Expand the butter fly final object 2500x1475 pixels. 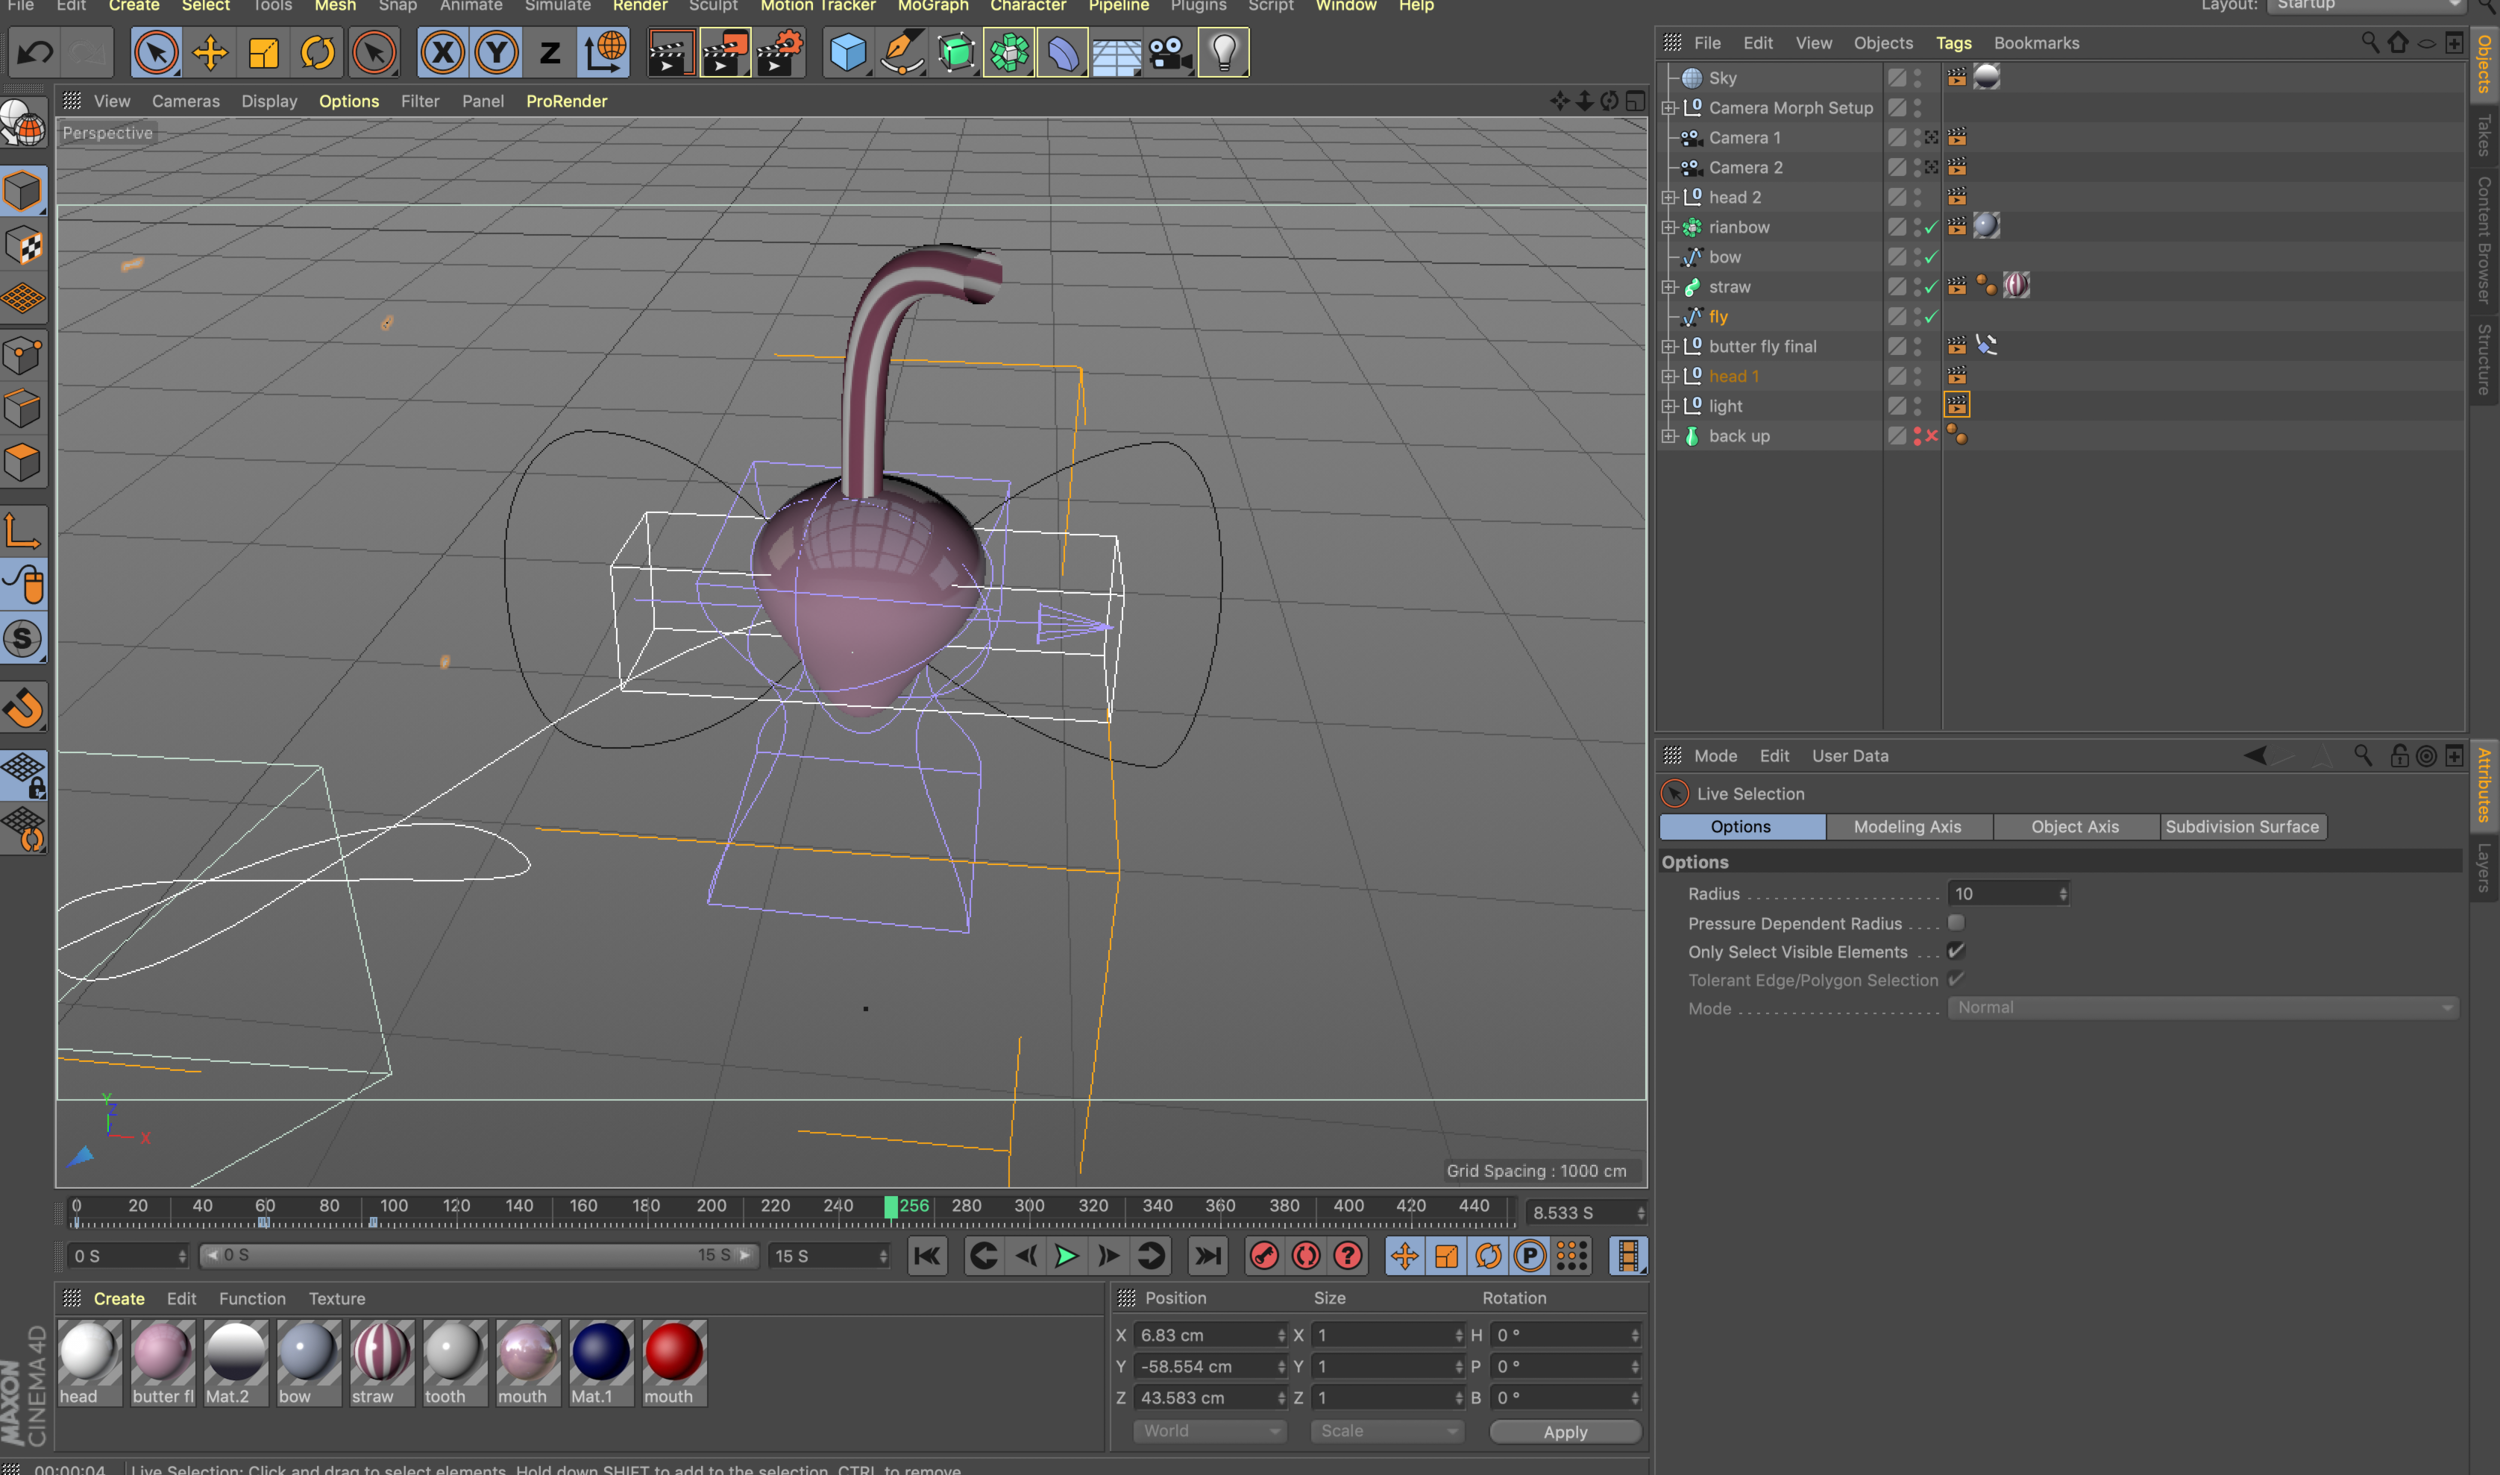coord(1668,347)
